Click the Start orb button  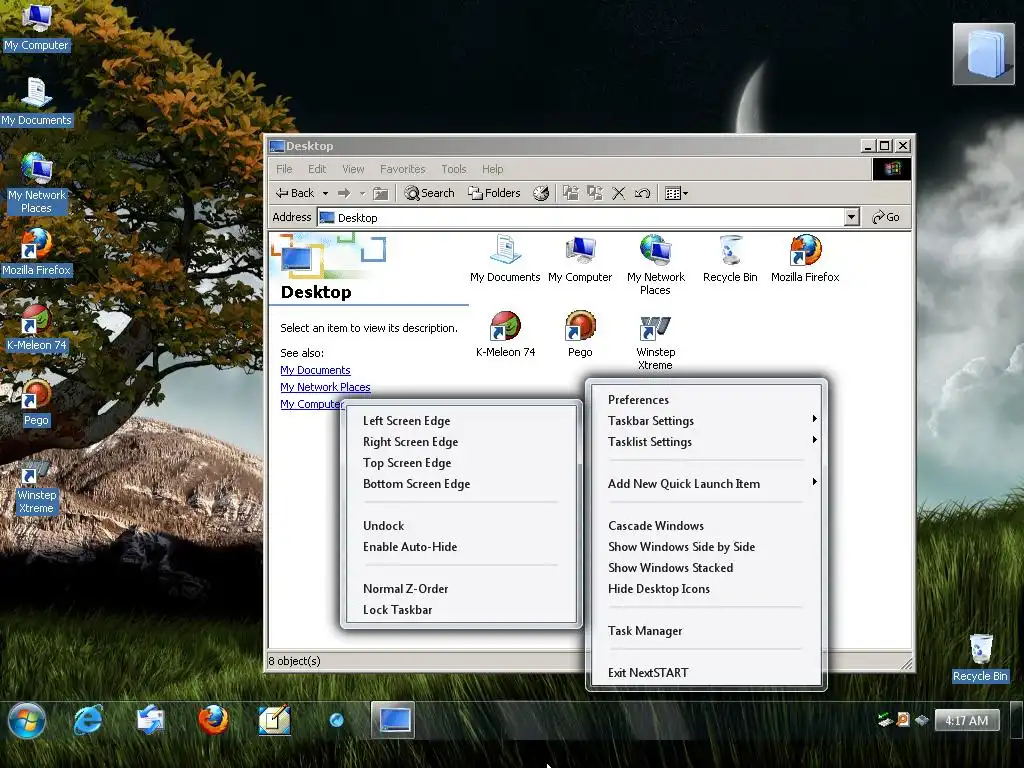27,720
